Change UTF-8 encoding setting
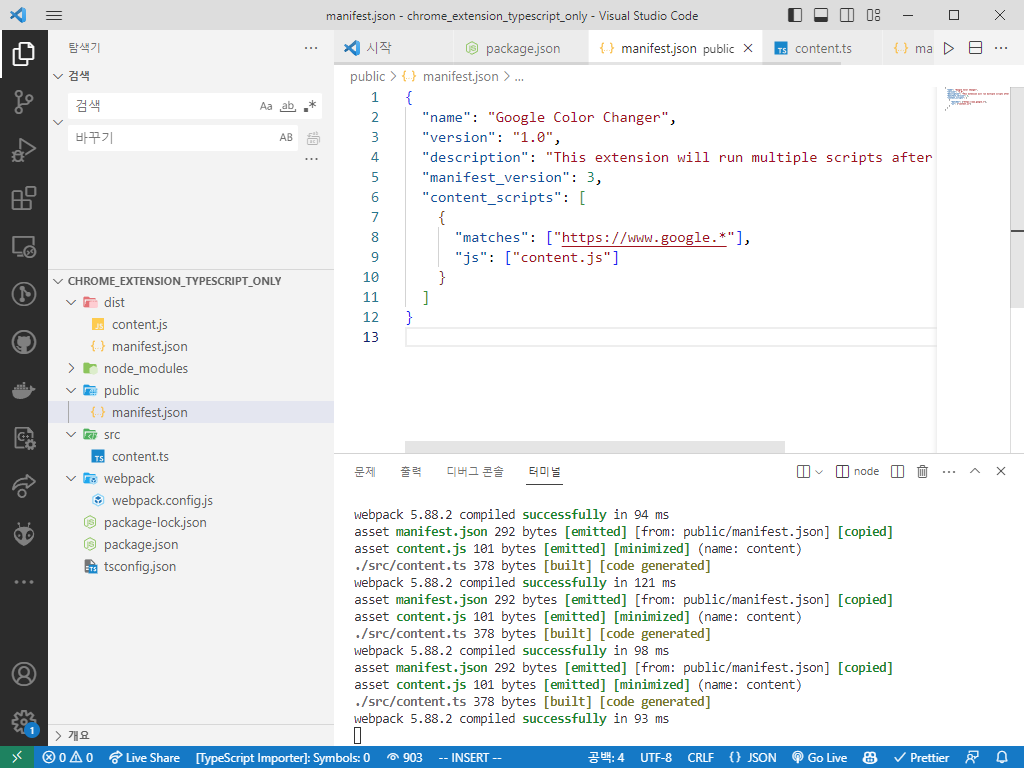Screen dimensions: 1024x768 [x=656, y=758]
